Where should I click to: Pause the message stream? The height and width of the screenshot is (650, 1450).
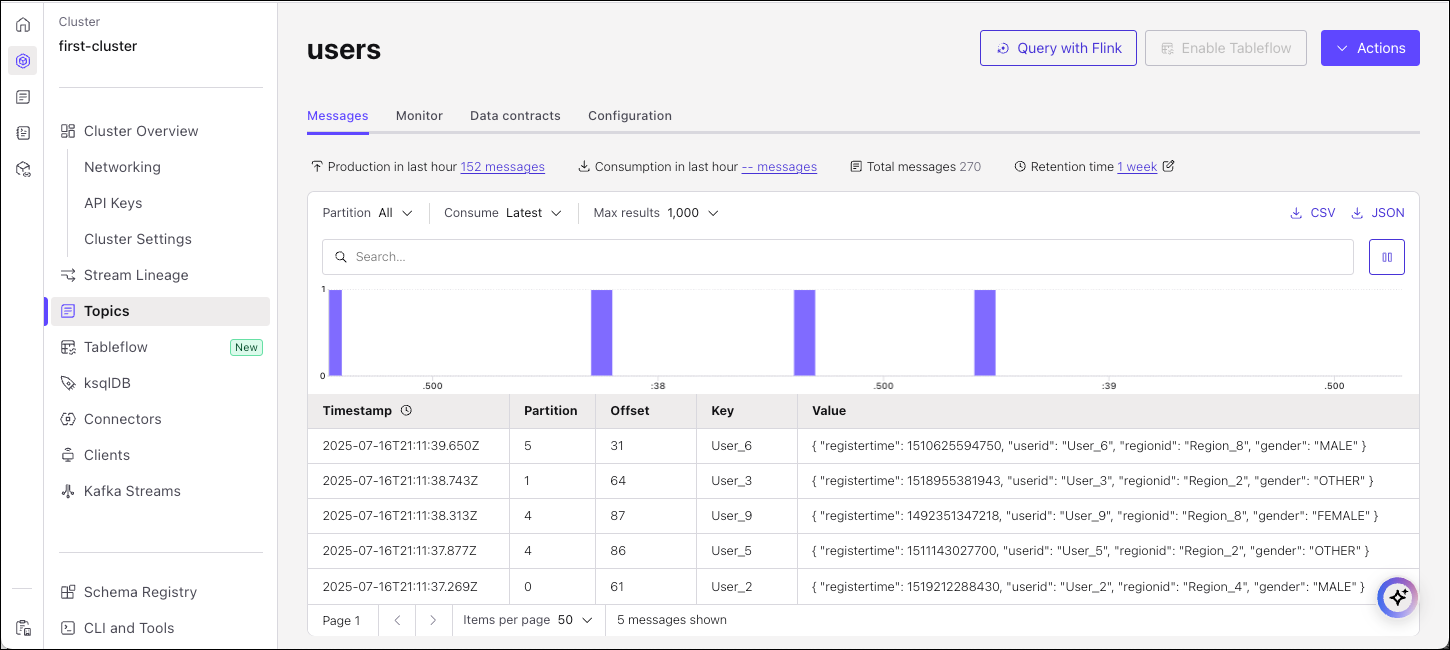click(x=1386, y=257)
